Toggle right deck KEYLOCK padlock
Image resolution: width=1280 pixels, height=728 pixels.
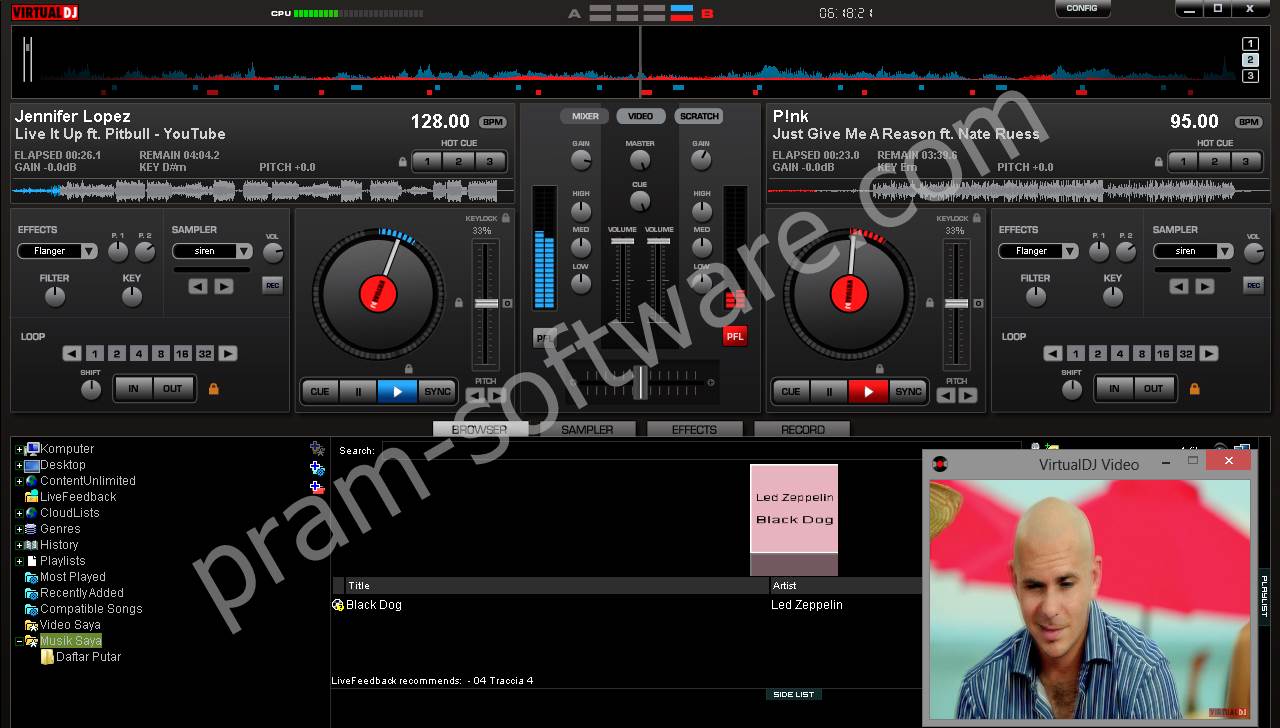(x=976, y=217)
